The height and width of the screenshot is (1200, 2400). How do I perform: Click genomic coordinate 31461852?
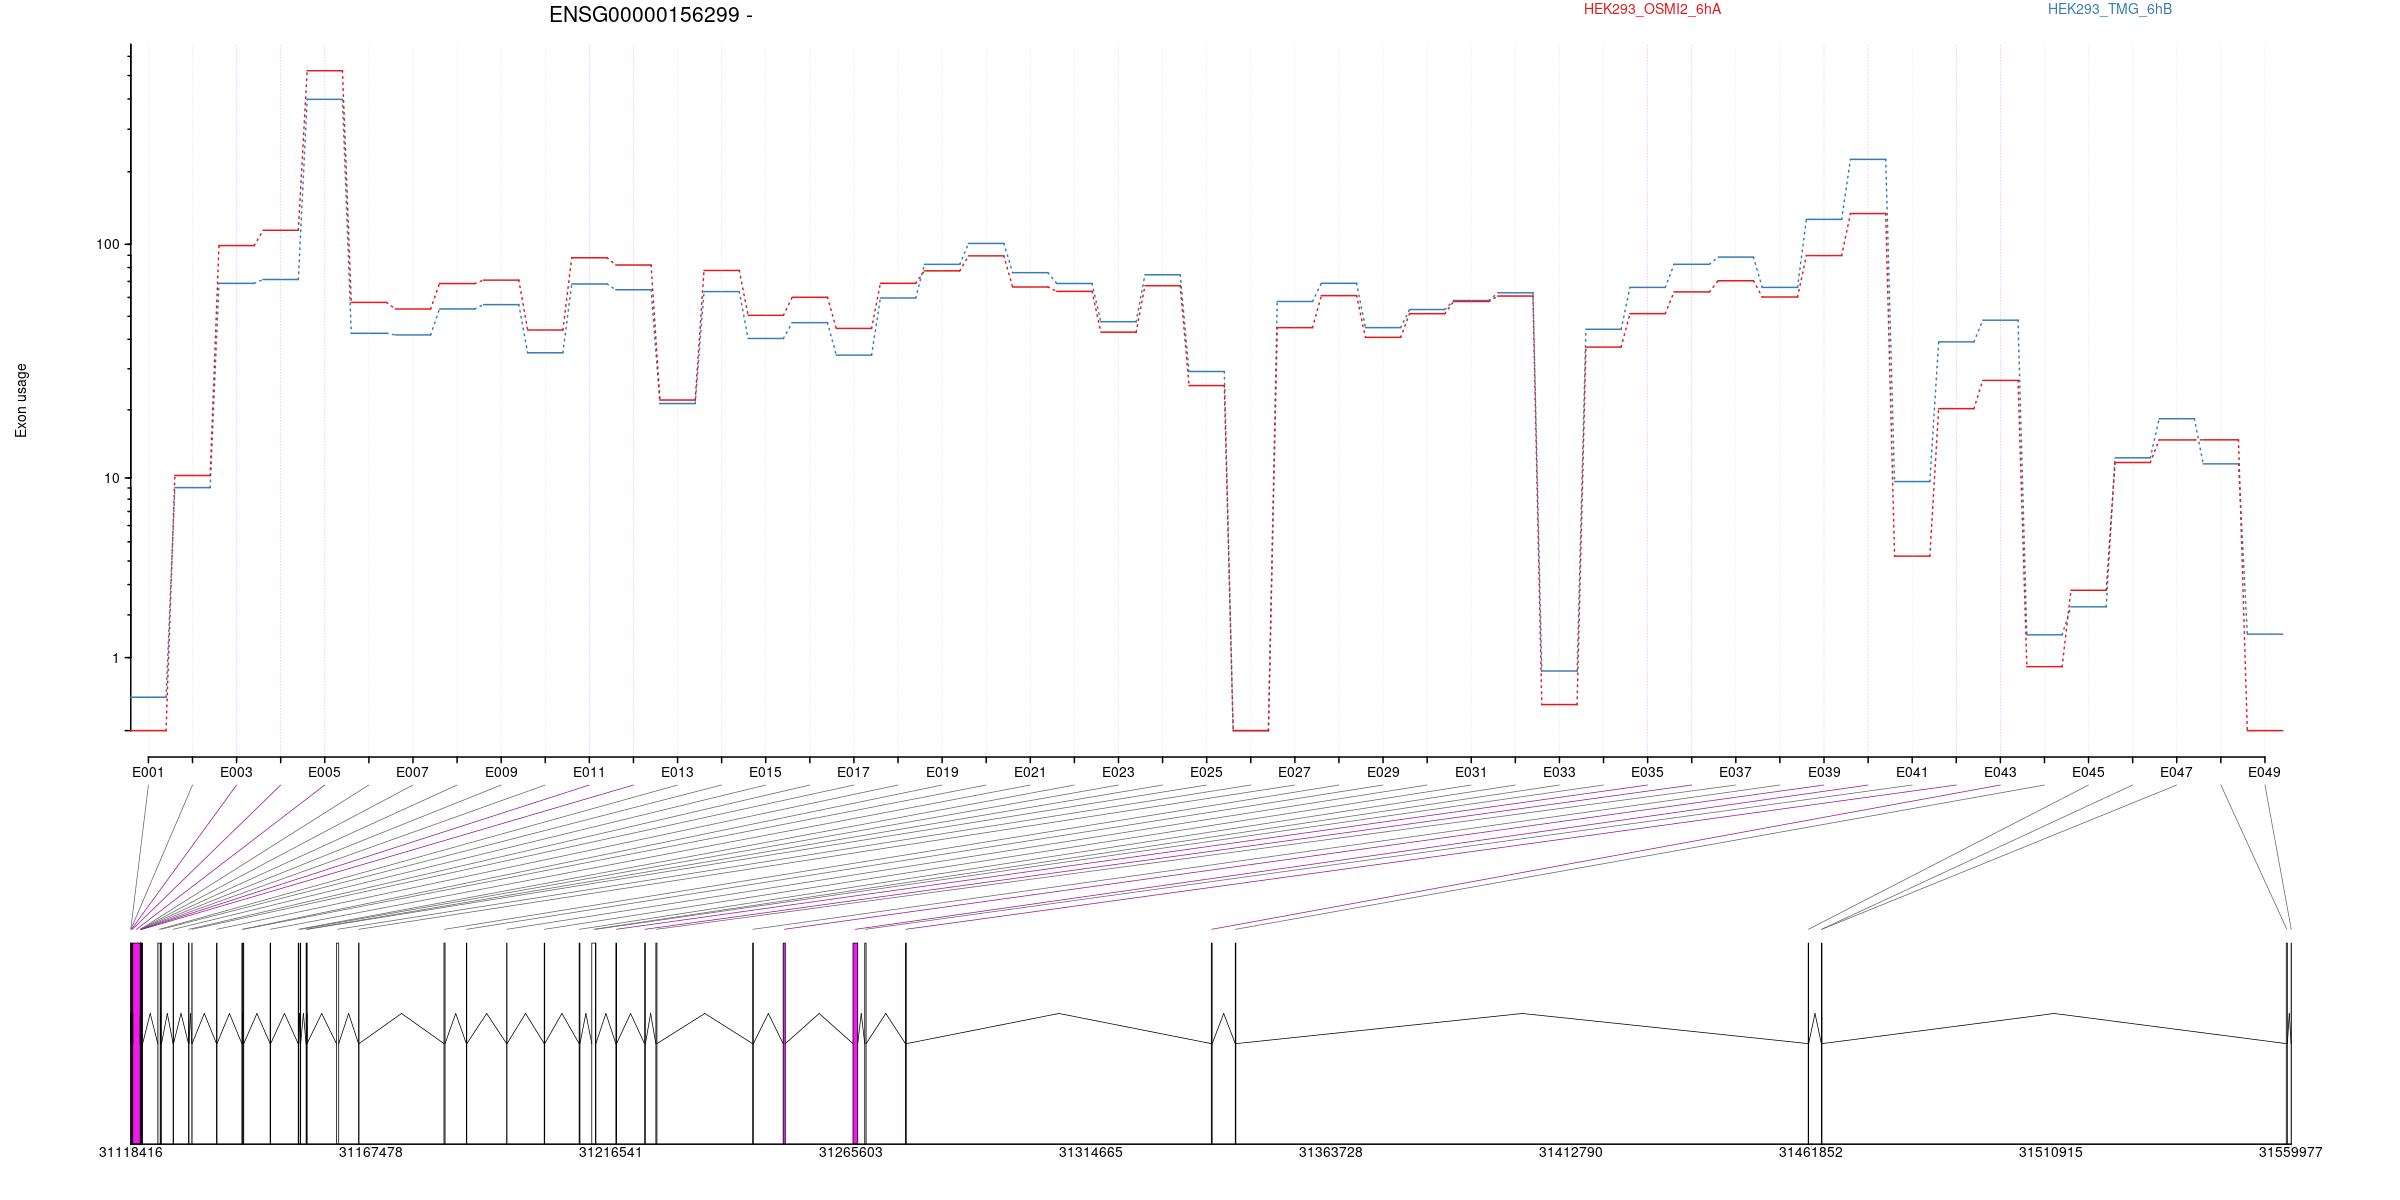click(x=1811, y=1152)
